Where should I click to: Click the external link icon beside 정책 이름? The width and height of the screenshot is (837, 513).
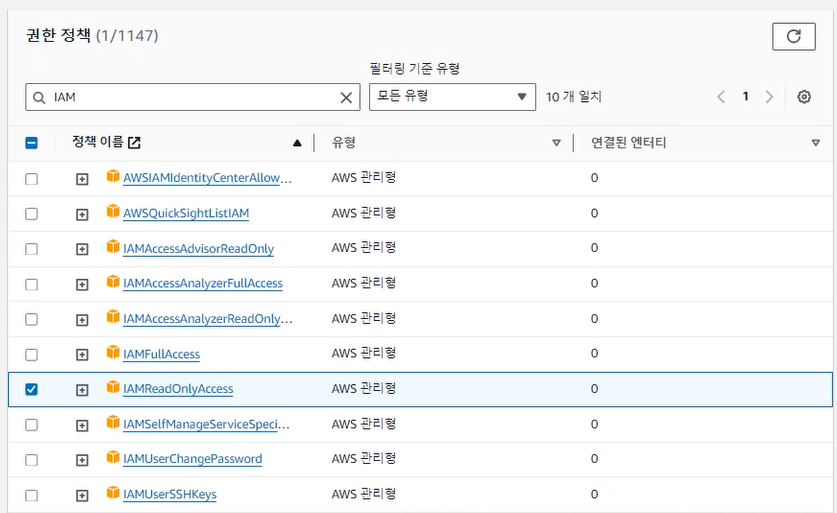click(134, 143)
